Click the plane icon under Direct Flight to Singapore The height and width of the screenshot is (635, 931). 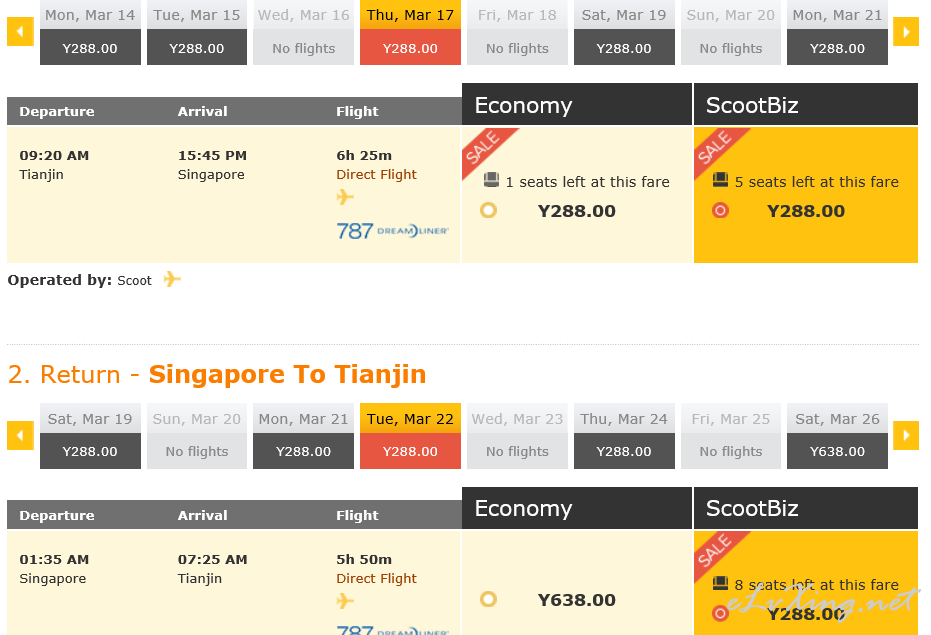coord(345,197)
